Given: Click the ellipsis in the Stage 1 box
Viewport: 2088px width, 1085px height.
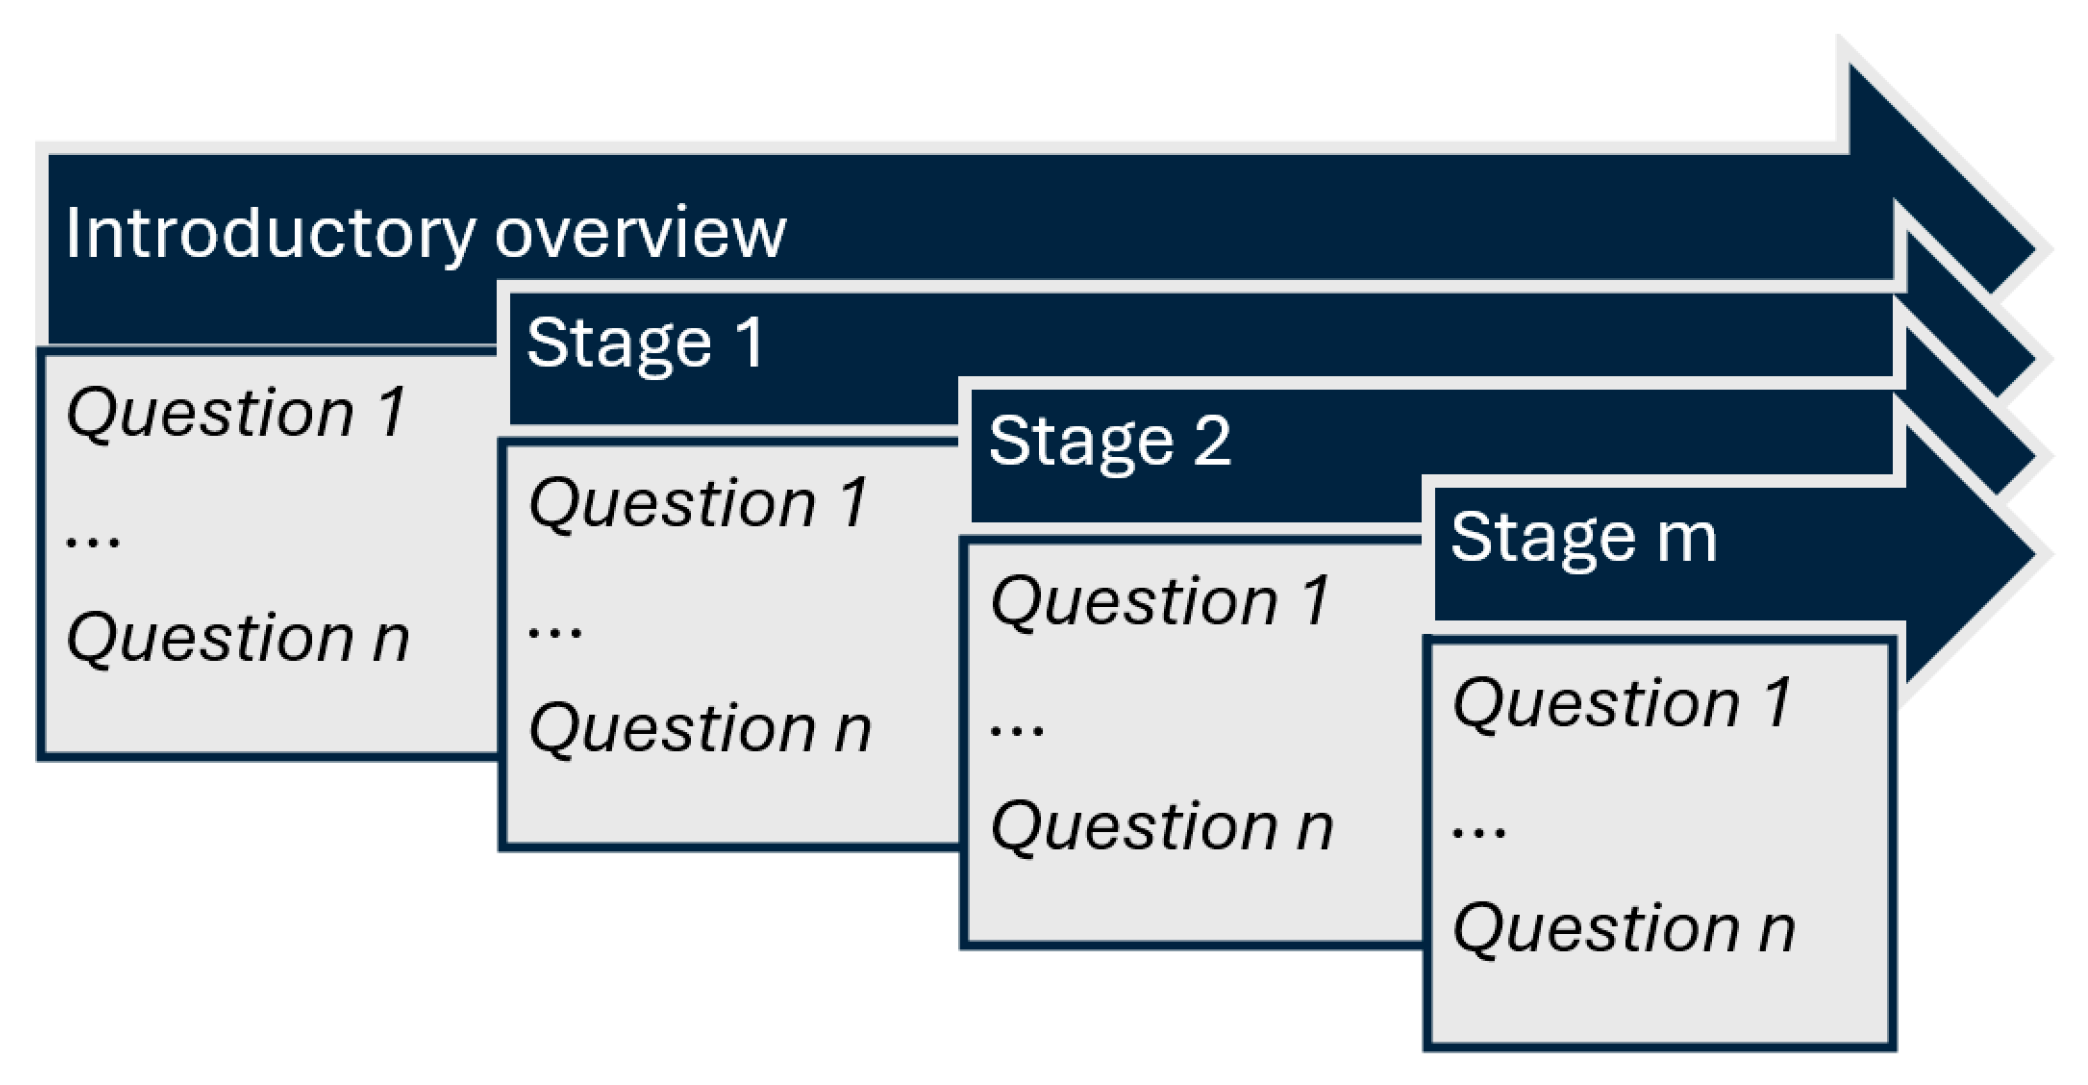Looking at the screenshot, I should point(555,630).
